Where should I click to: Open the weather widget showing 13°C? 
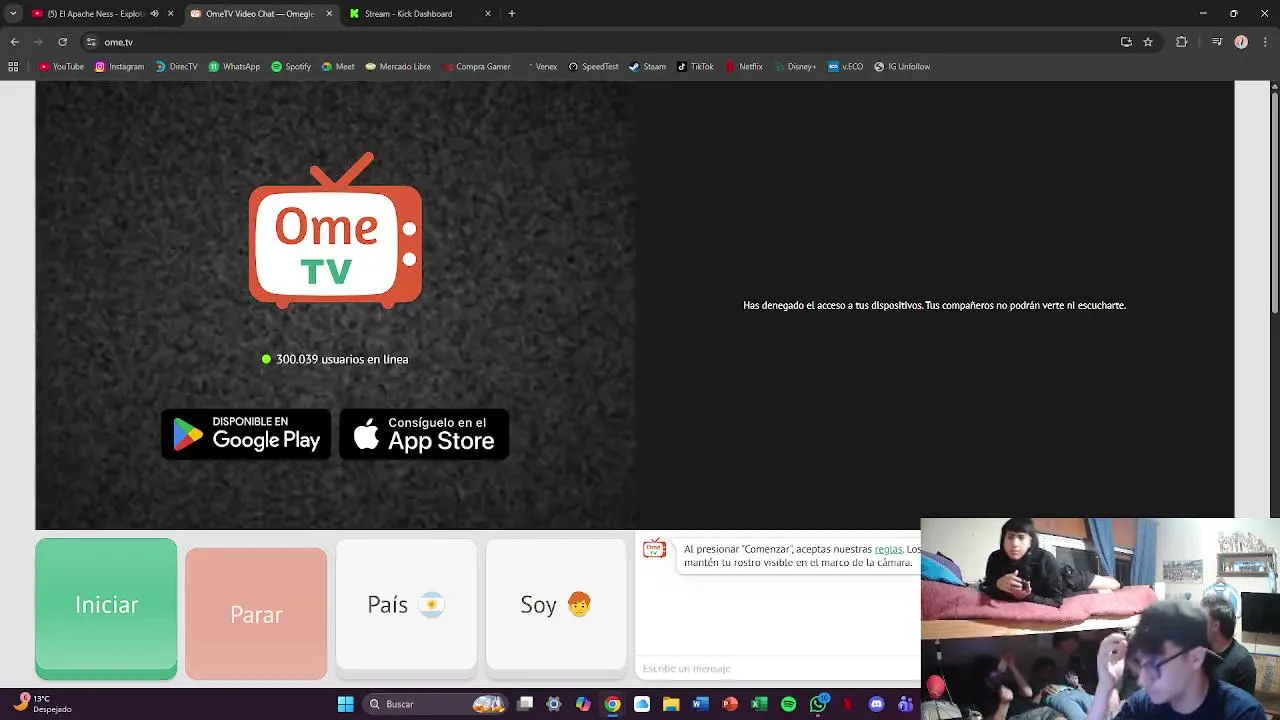(42, 704)
